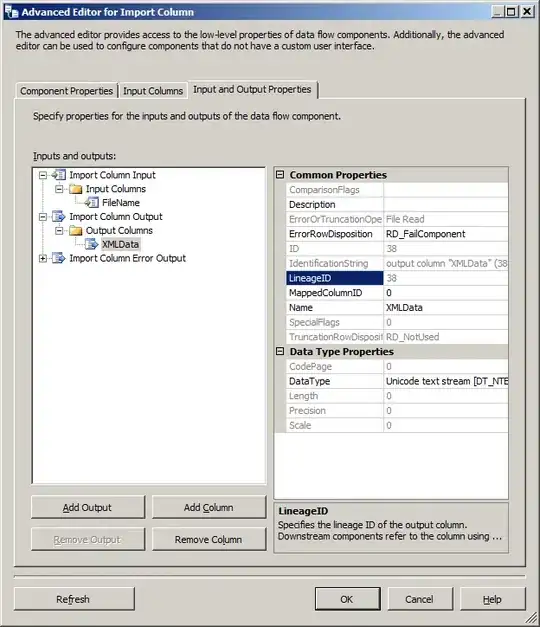Select the LineageID property row
Image resolution: width=540 pixels, height=627 pixels.
(397, 278)
